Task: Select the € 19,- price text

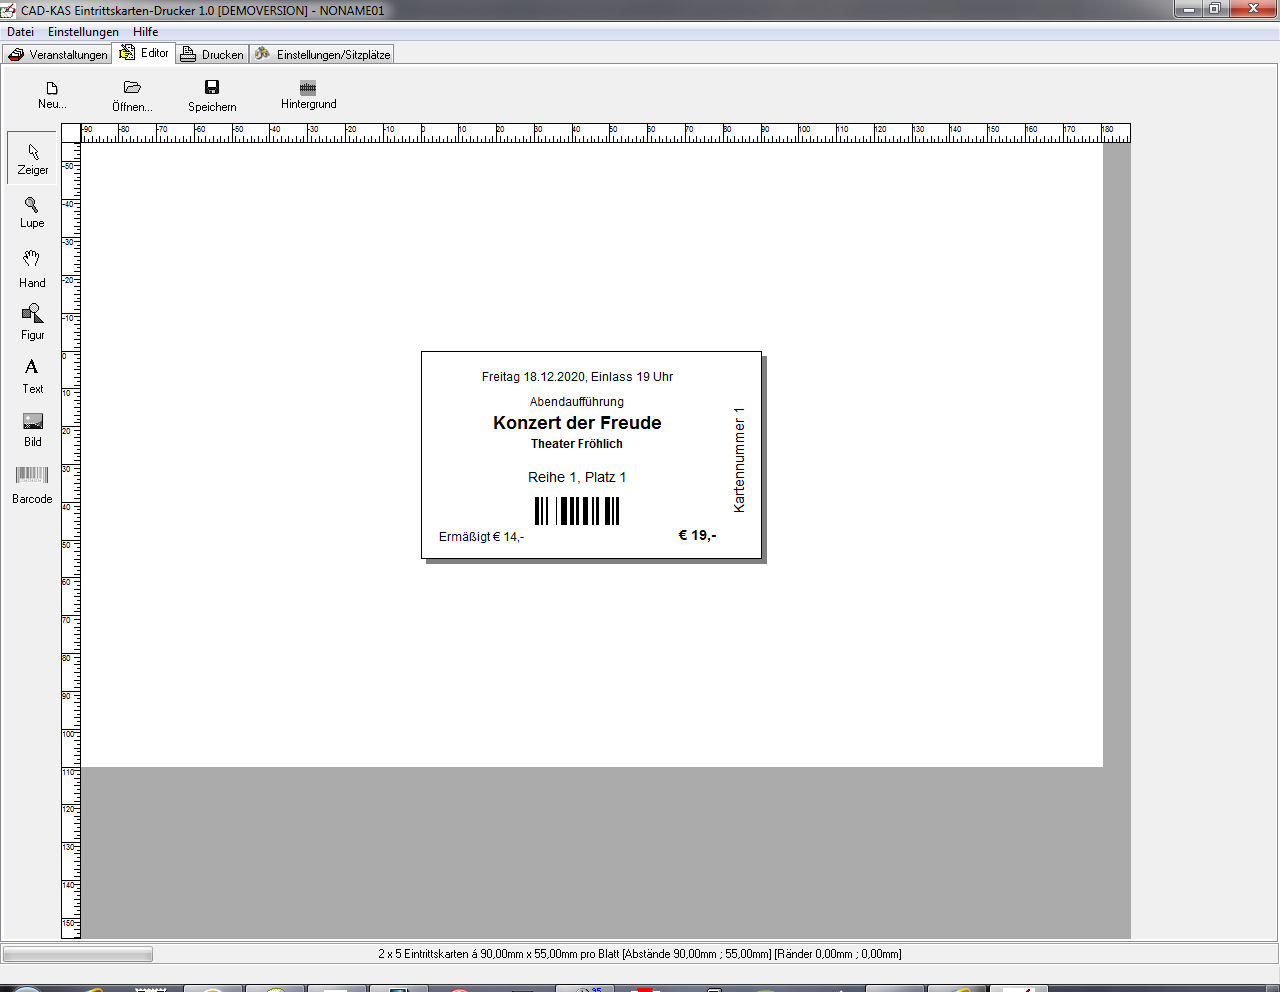Action: pos(697,535)
